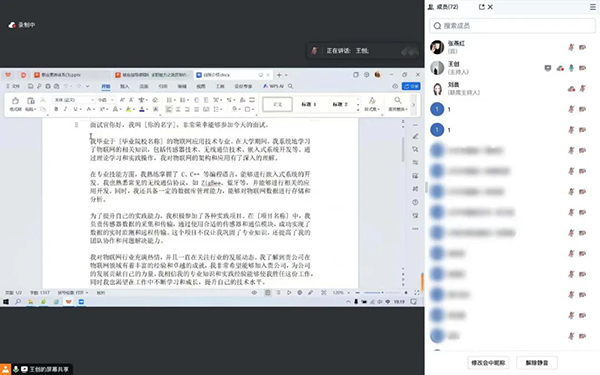The width and height of the screenshot is (600, 375).
Task: Open the Windows Start button in shared screen
Action: coord(6,302)
